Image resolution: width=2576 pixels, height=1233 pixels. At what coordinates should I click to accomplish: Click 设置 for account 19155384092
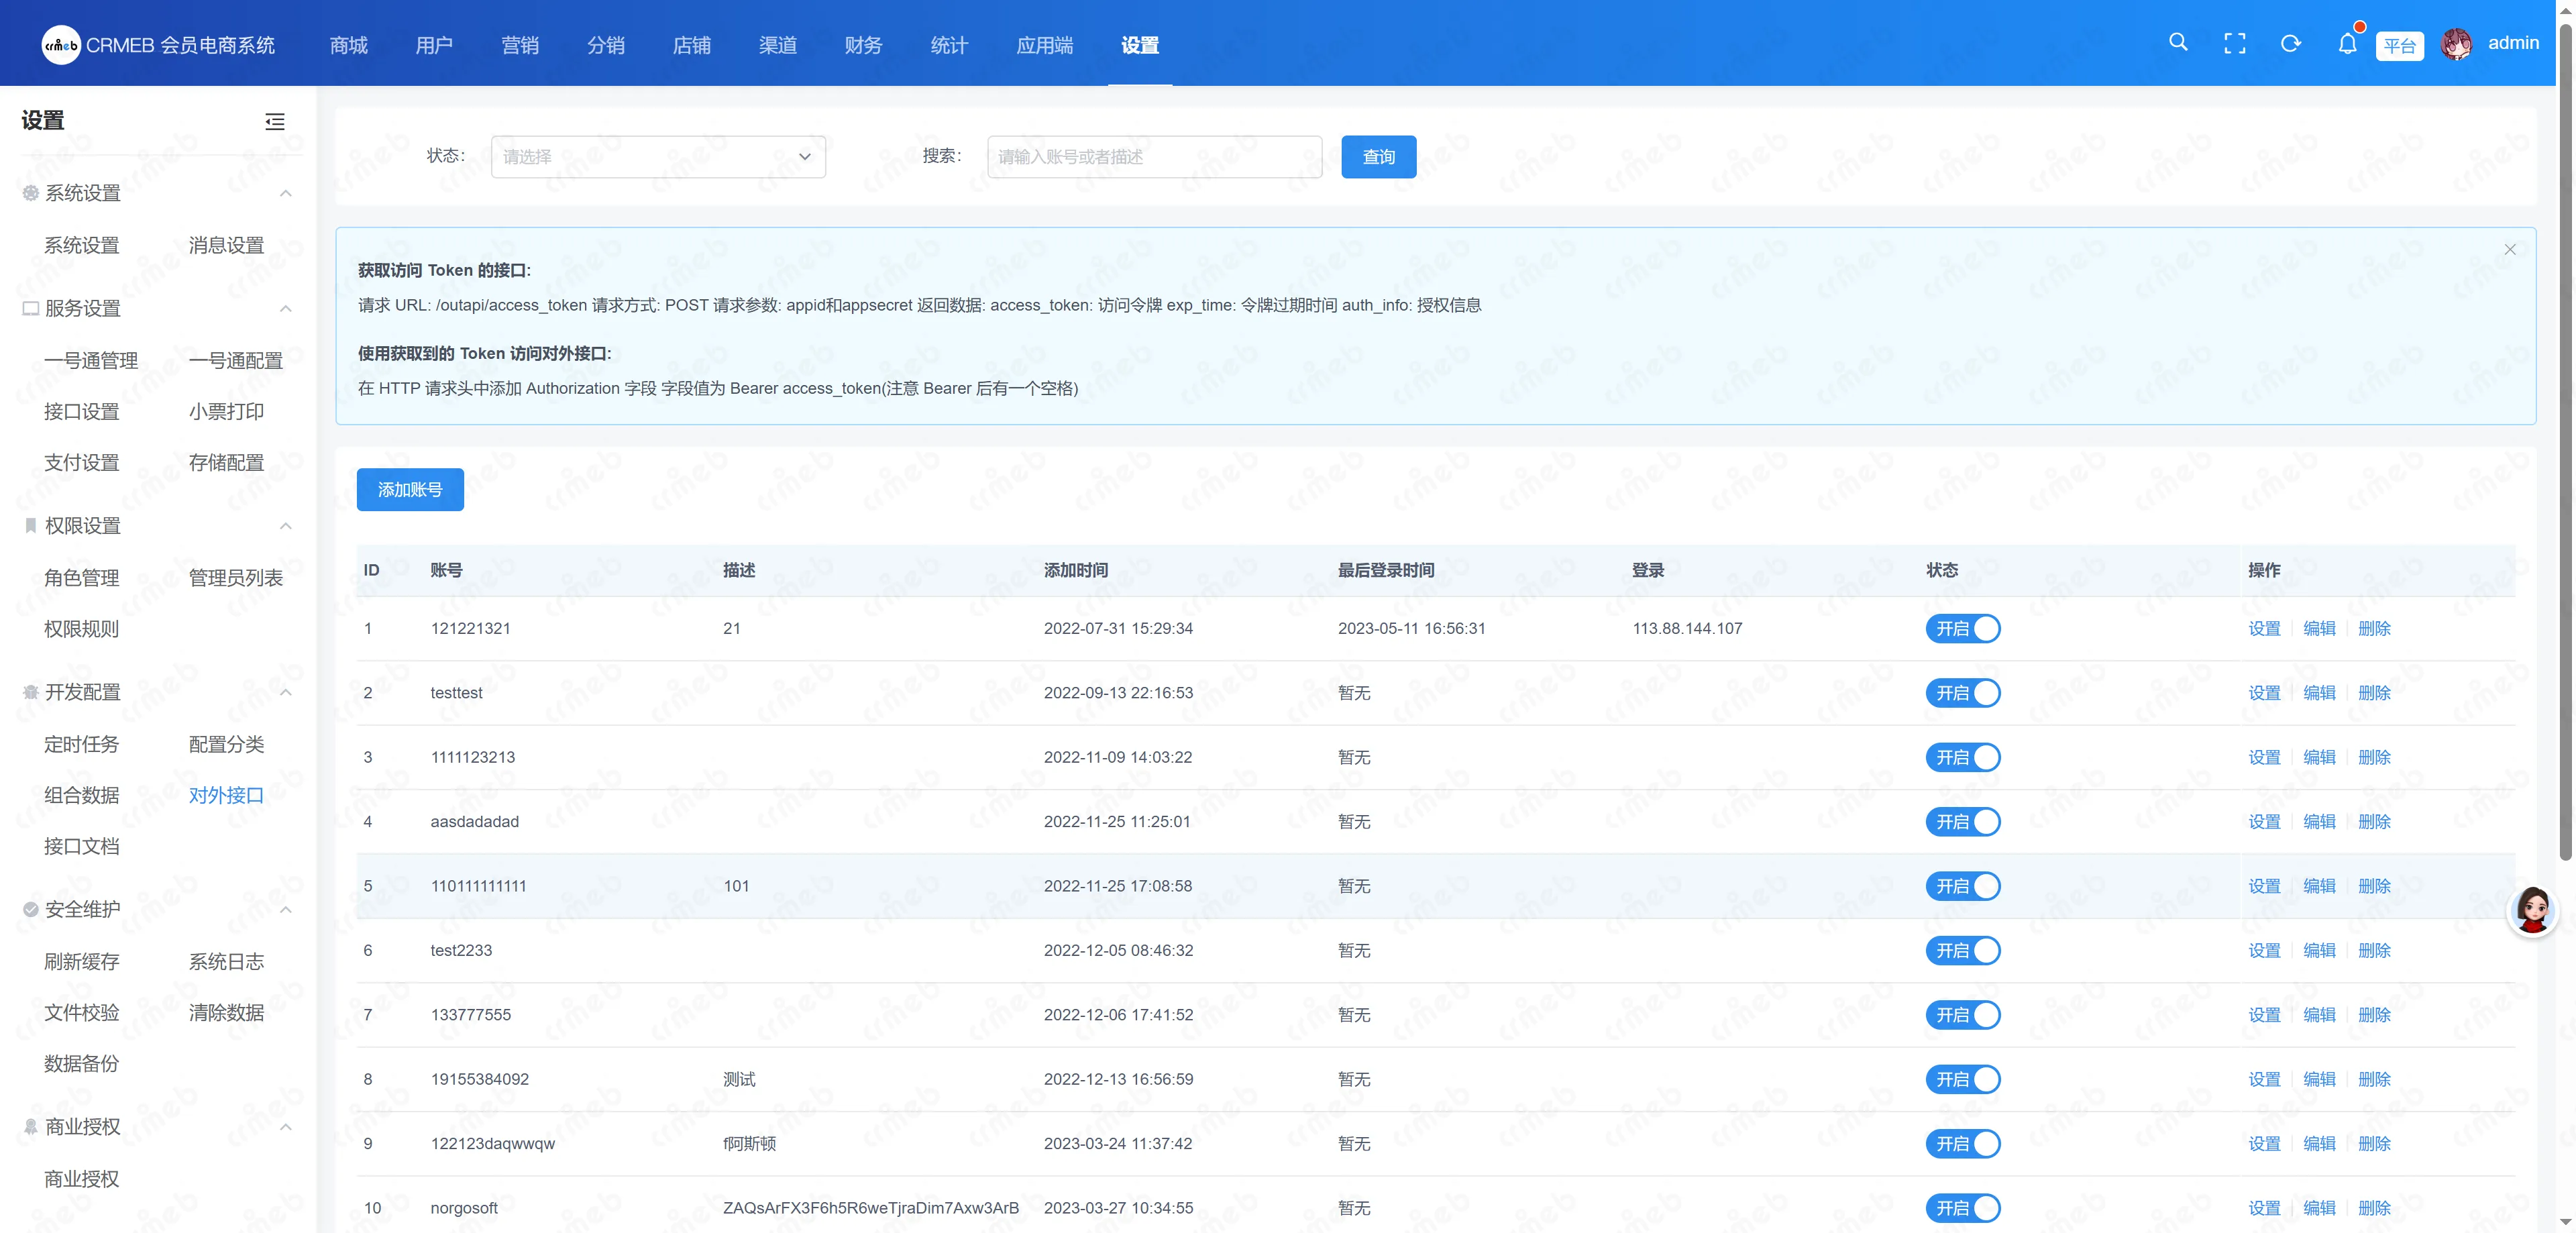2264,1080
